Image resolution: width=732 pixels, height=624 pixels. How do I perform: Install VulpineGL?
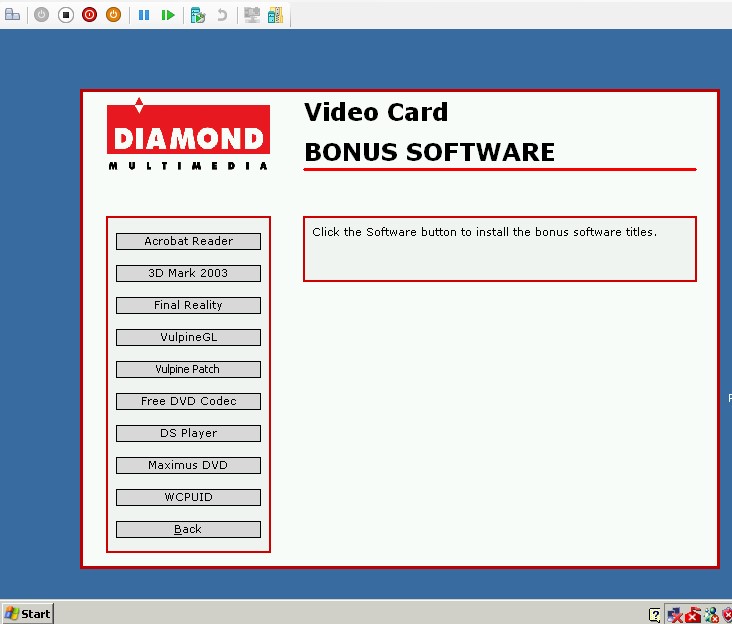point(188,337)
